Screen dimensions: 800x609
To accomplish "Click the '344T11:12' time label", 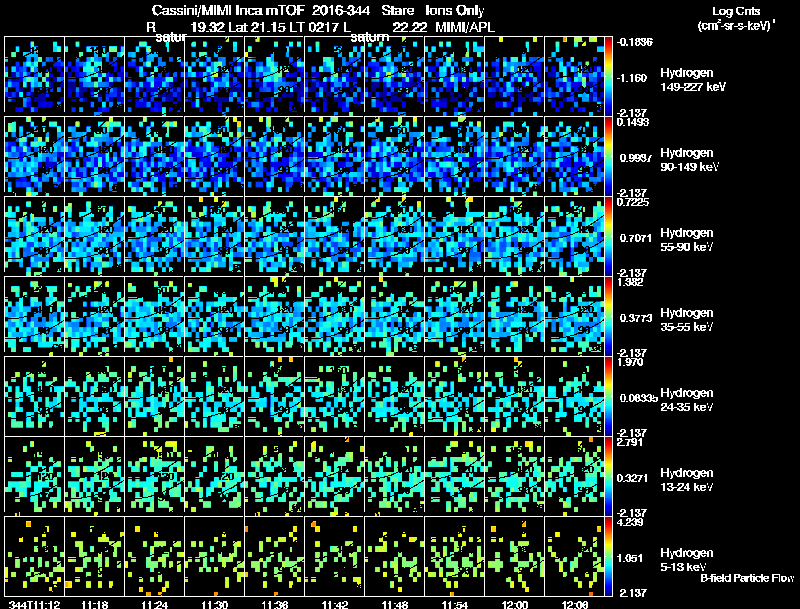I will (x=34, y=604).
